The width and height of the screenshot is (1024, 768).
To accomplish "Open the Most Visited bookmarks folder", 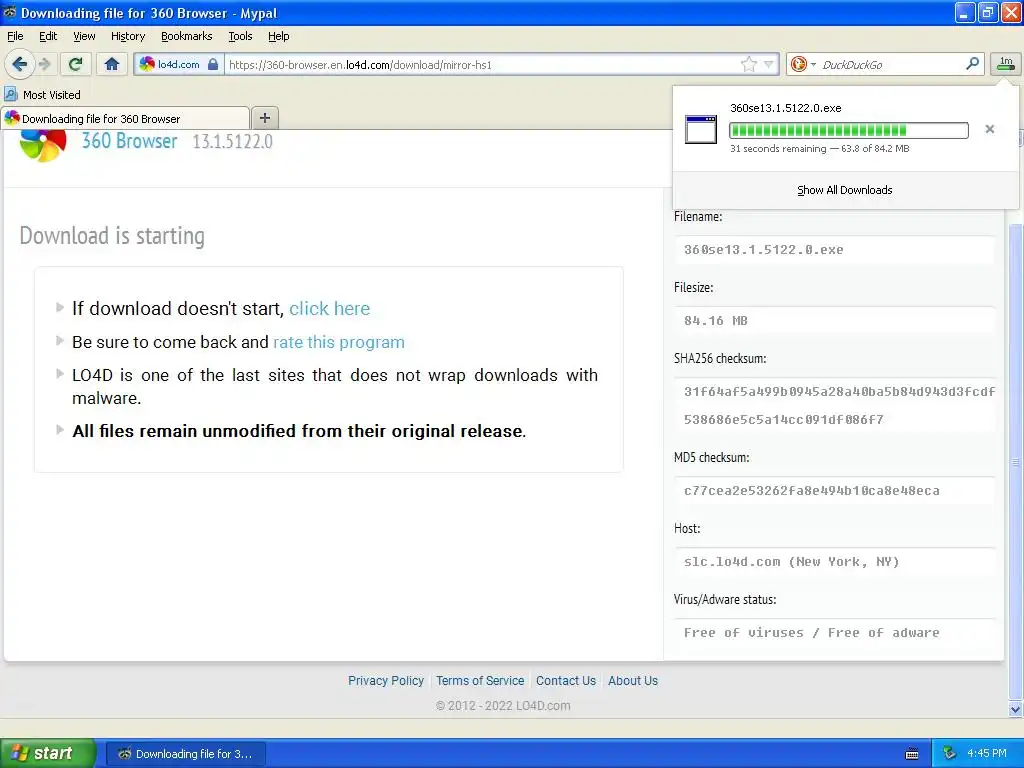I will pos(42,95).
